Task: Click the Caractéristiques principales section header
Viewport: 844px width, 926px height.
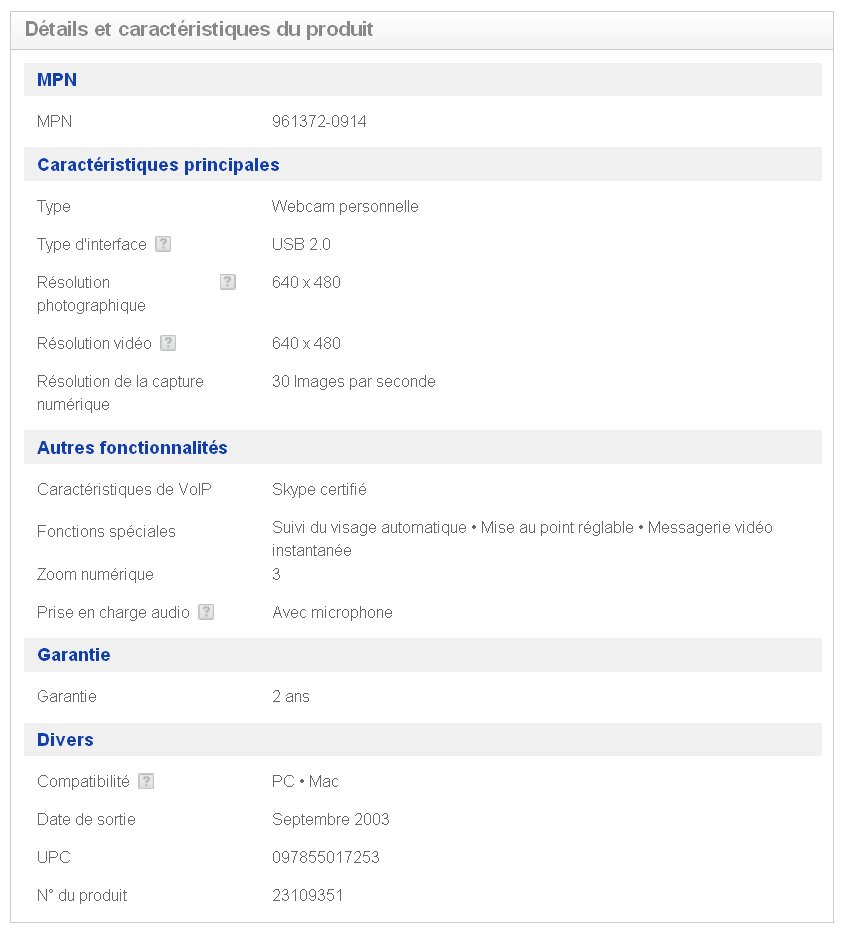Action: pyautogui.click(x=158, y=165)
